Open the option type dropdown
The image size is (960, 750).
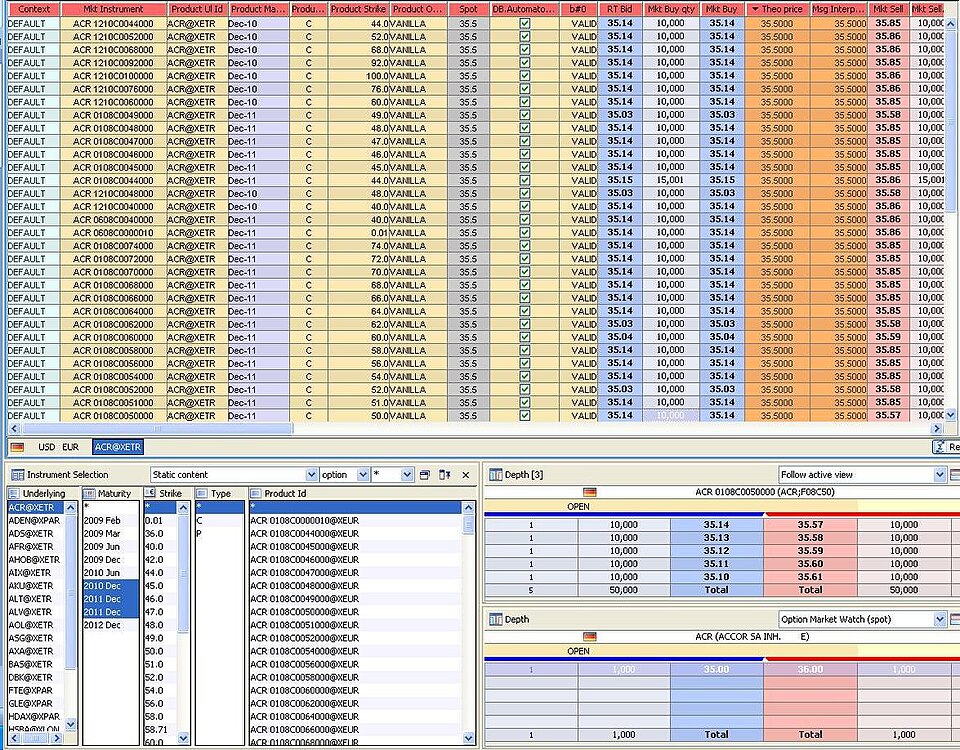(x=347, y=473)
